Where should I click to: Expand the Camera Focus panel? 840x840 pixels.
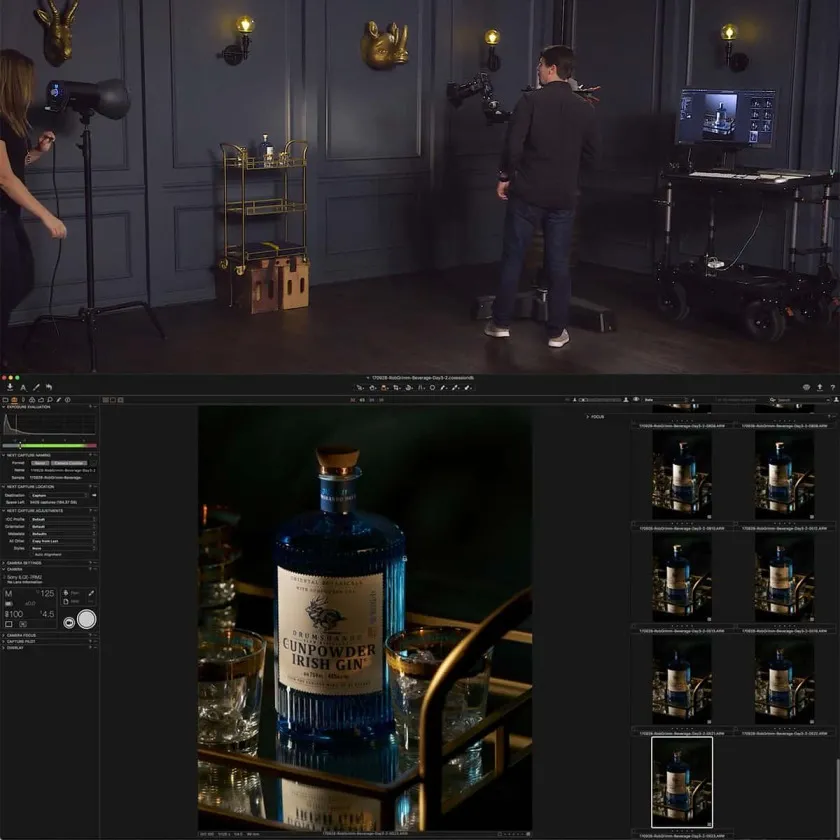[3, 635]
